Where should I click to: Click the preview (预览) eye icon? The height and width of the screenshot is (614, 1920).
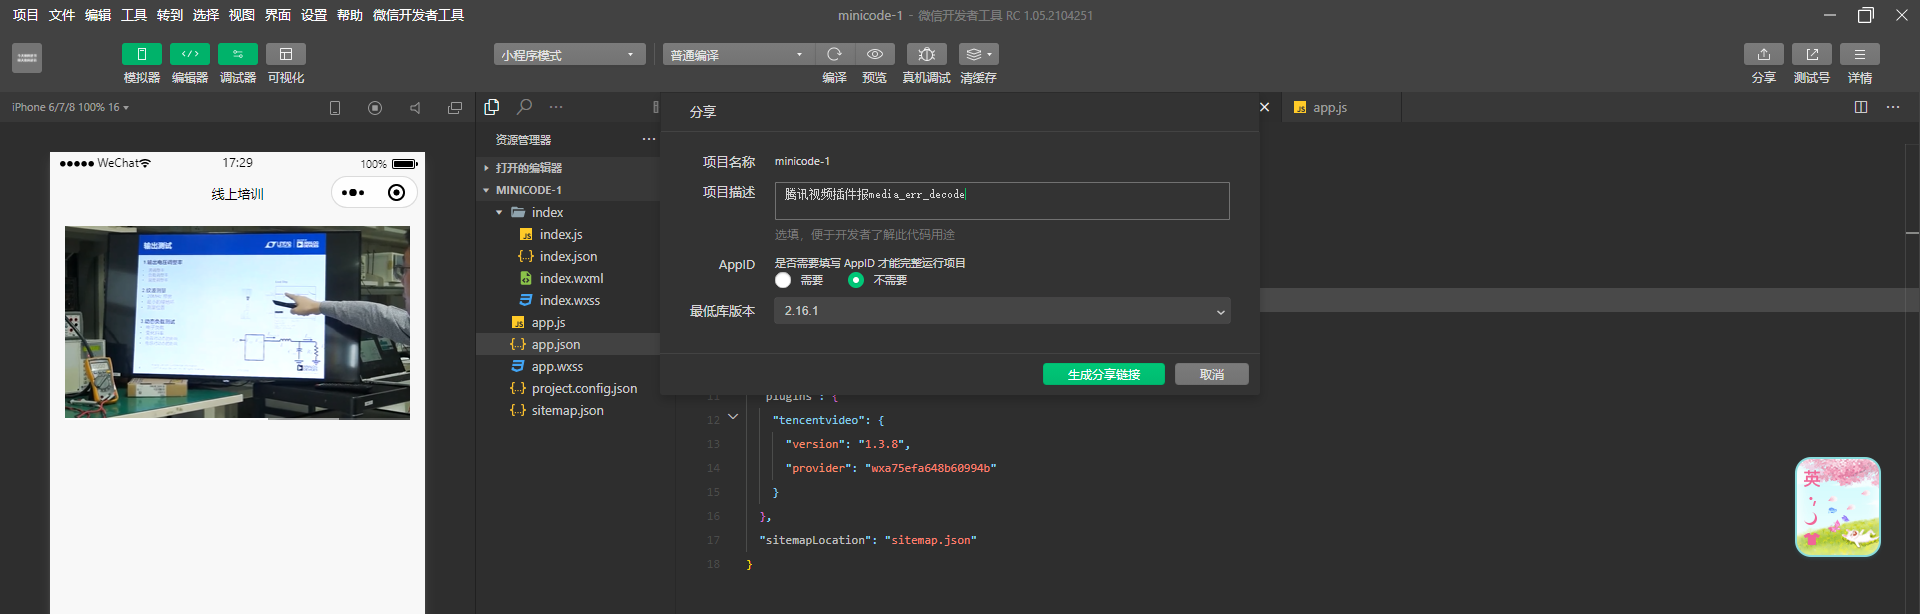874,54
